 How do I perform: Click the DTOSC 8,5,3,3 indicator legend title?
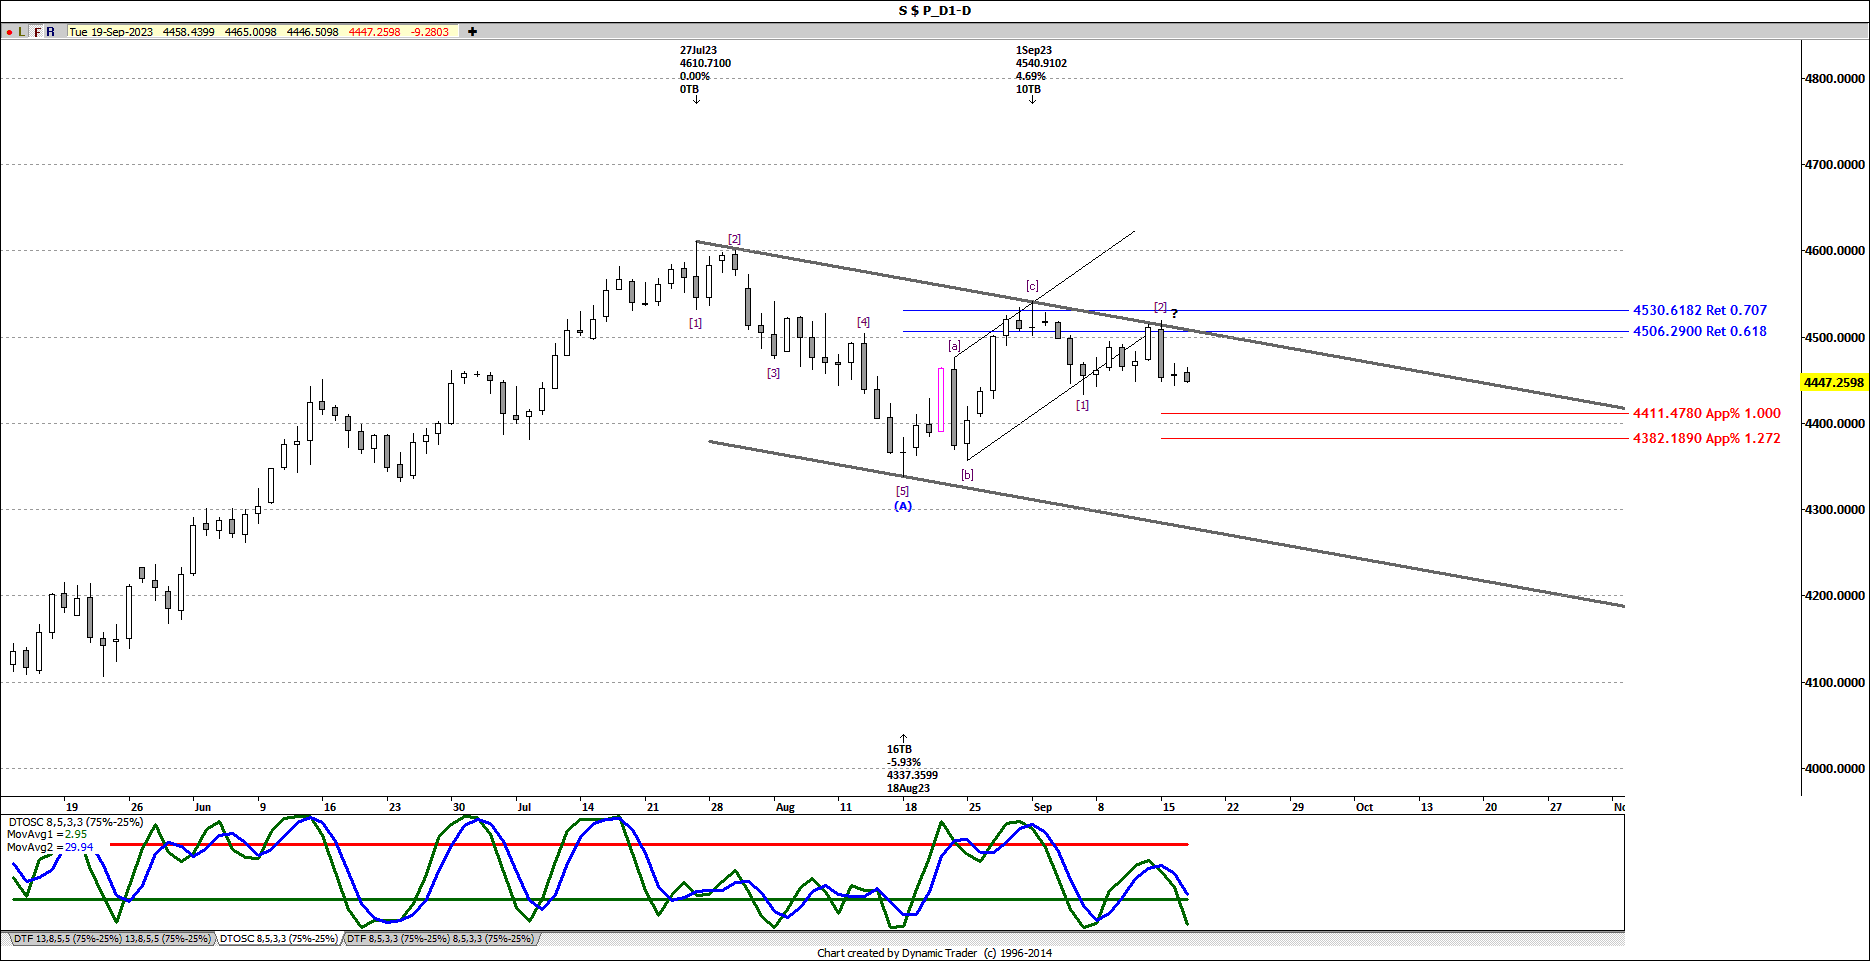coord(75,822)
